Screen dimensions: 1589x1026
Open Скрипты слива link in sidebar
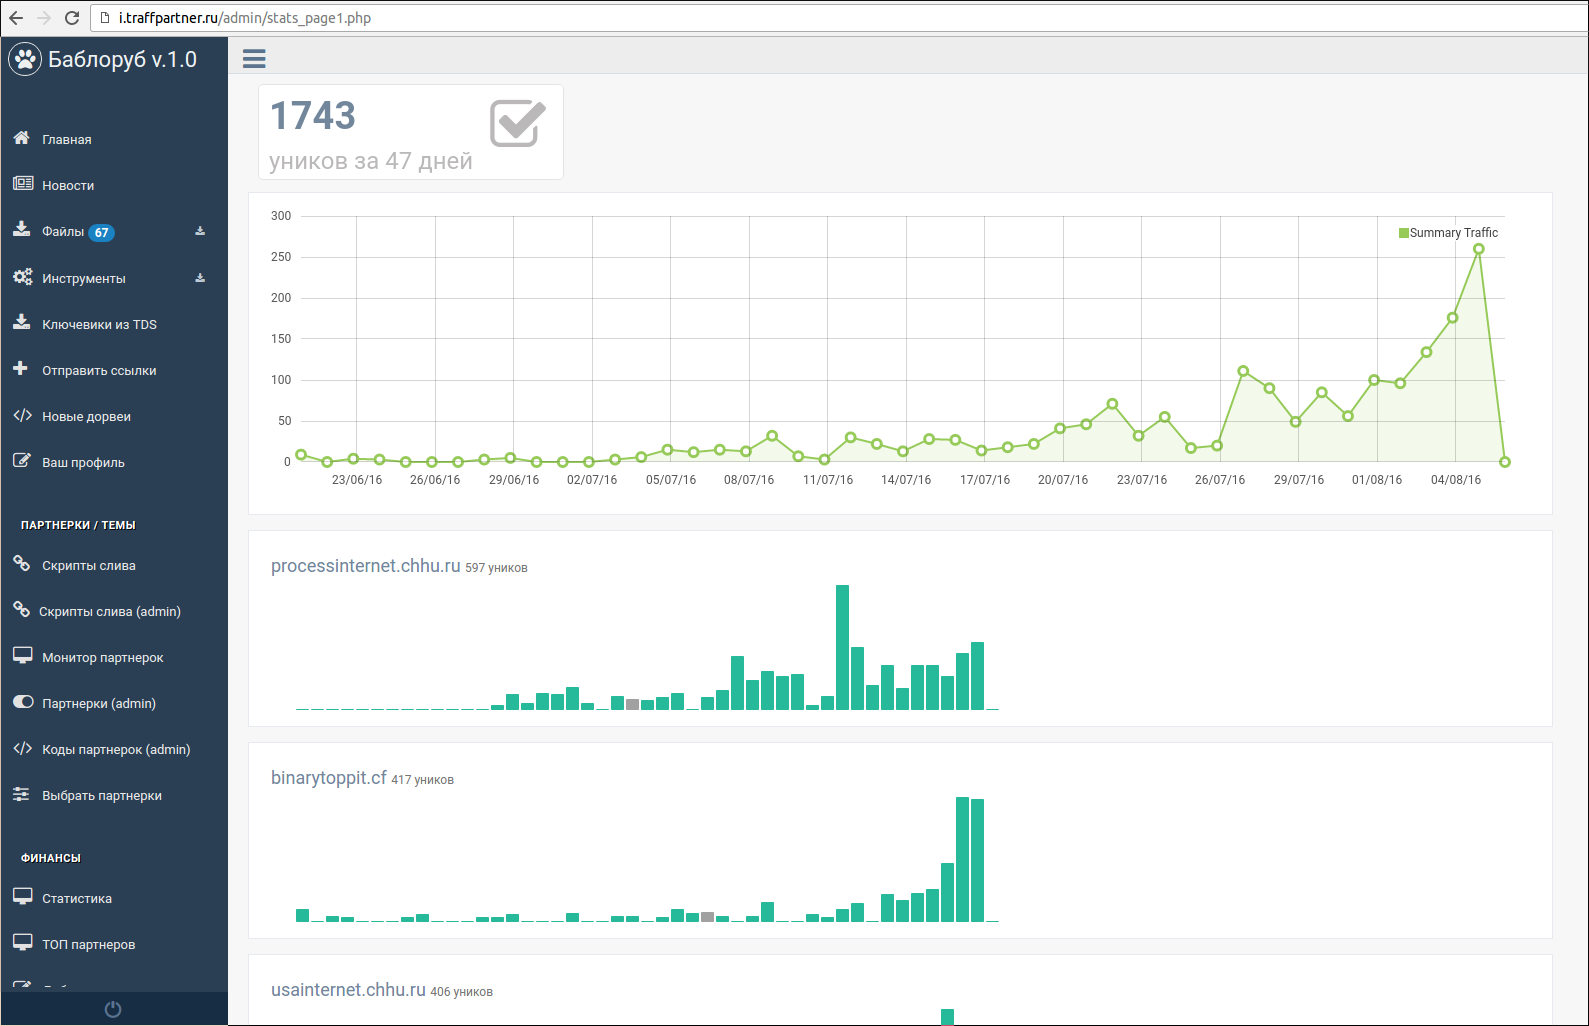[x=89, y=566]
